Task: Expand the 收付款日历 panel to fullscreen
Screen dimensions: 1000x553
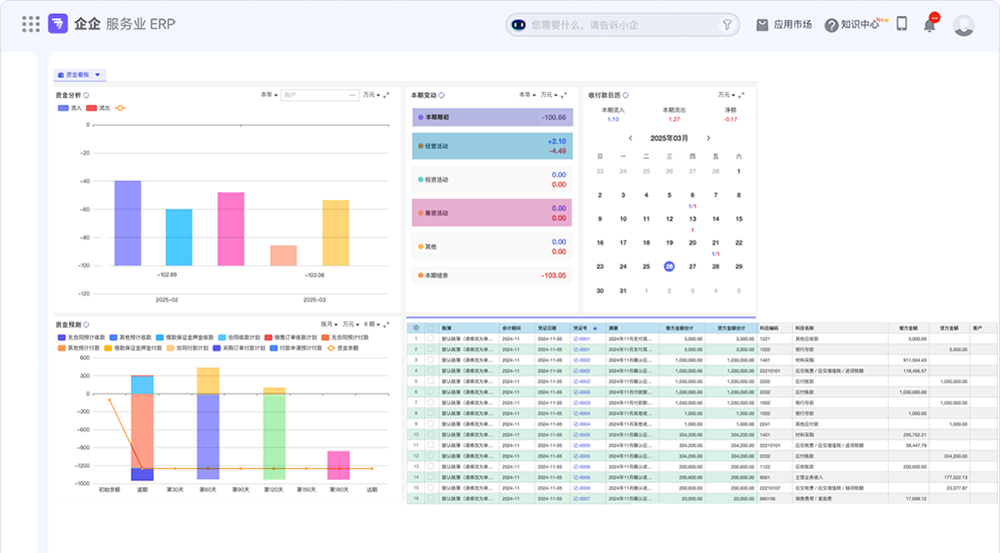Action: 741,95
